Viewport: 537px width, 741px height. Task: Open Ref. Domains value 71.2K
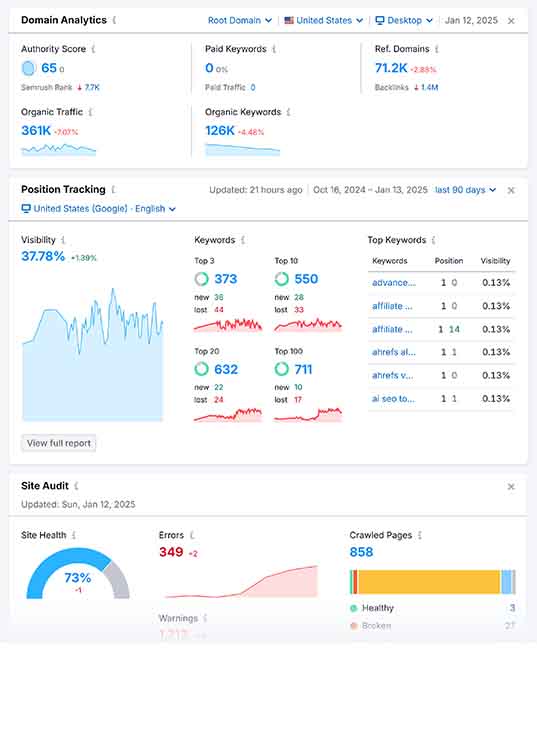pyautogui.click(x=391, y=68)
